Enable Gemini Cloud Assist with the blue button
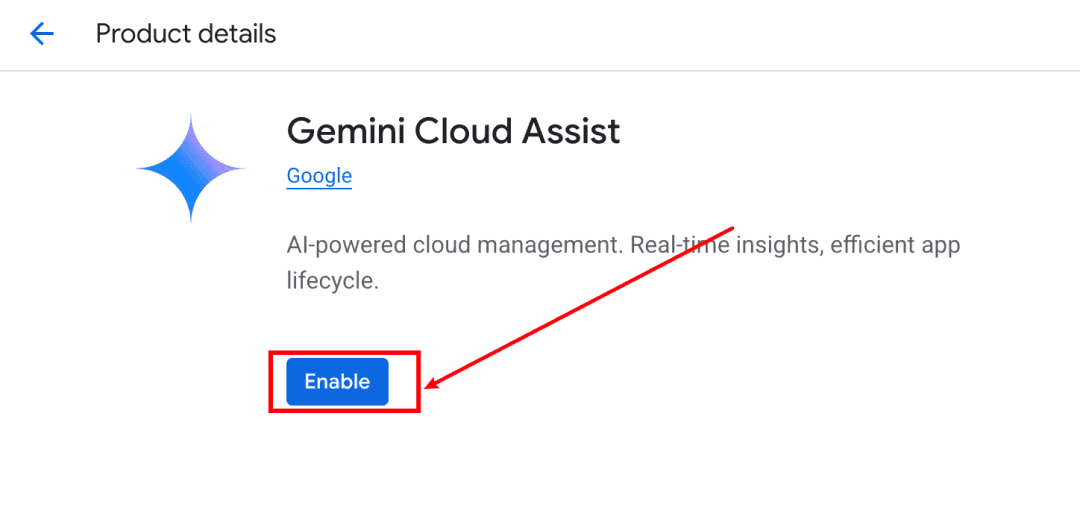This screenshot has height=507, width=1080. [x=338, y=382]
